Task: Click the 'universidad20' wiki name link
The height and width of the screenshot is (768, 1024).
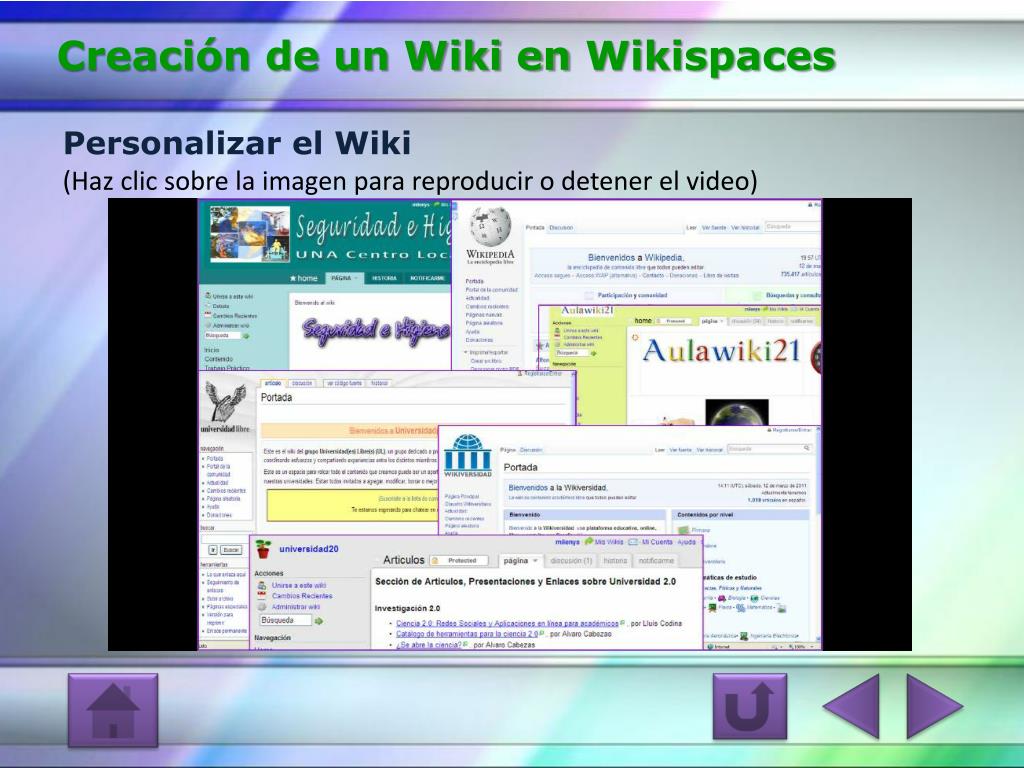Action: tap(309, 549)
